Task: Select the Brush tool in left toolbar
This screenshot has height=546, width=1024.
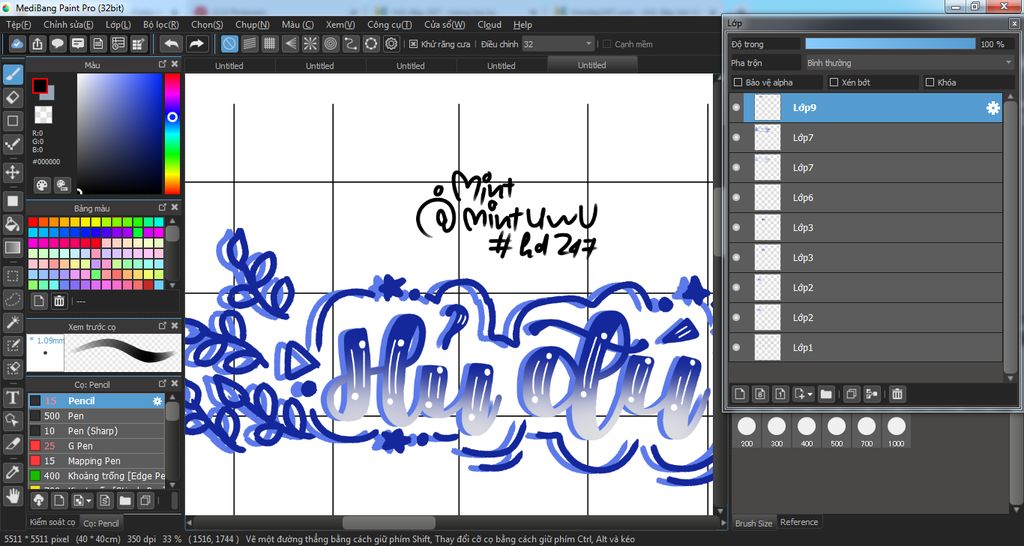Action: (x=12, y=74)
